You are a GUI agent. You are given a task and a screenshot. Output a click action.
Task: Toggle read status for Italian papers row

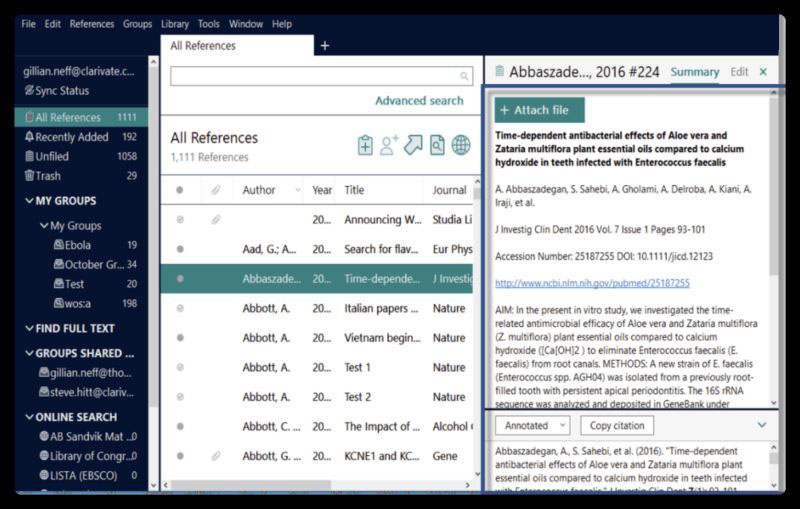(x=180, y=309)
